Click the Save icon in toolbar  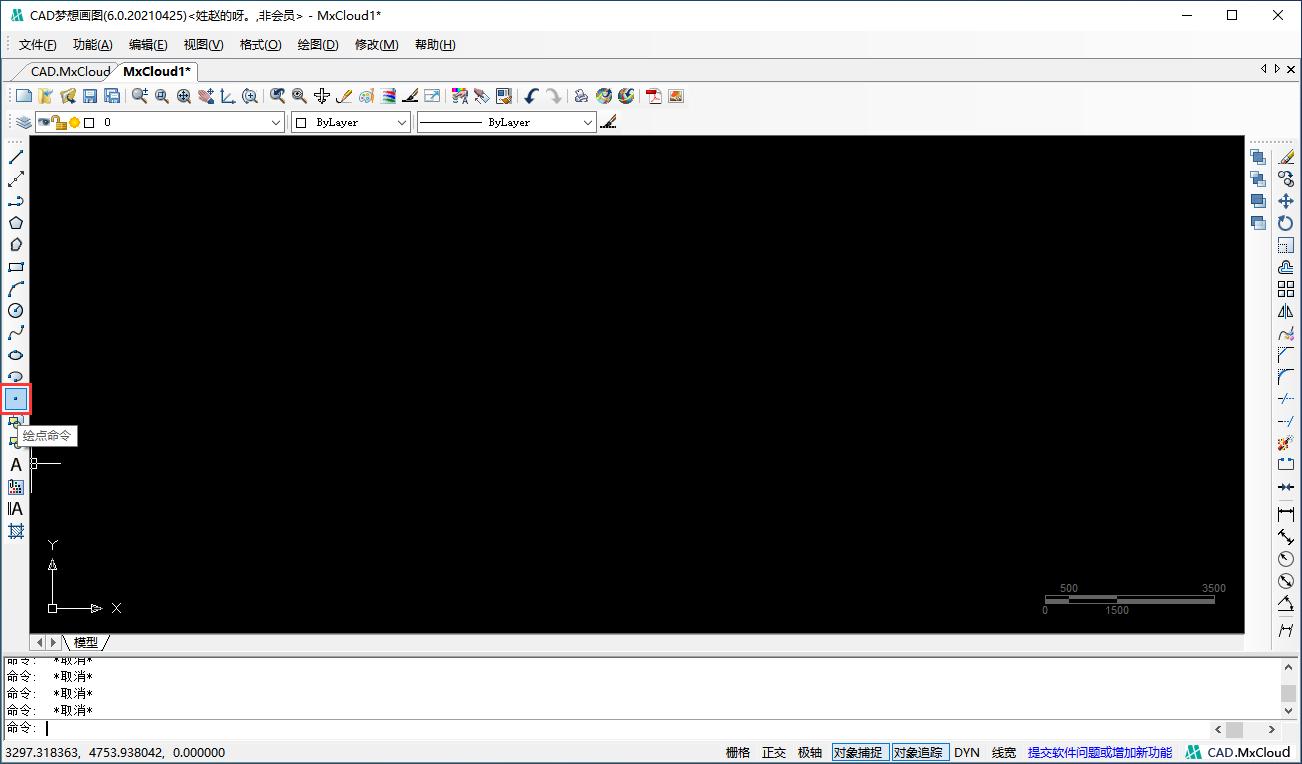90,96
